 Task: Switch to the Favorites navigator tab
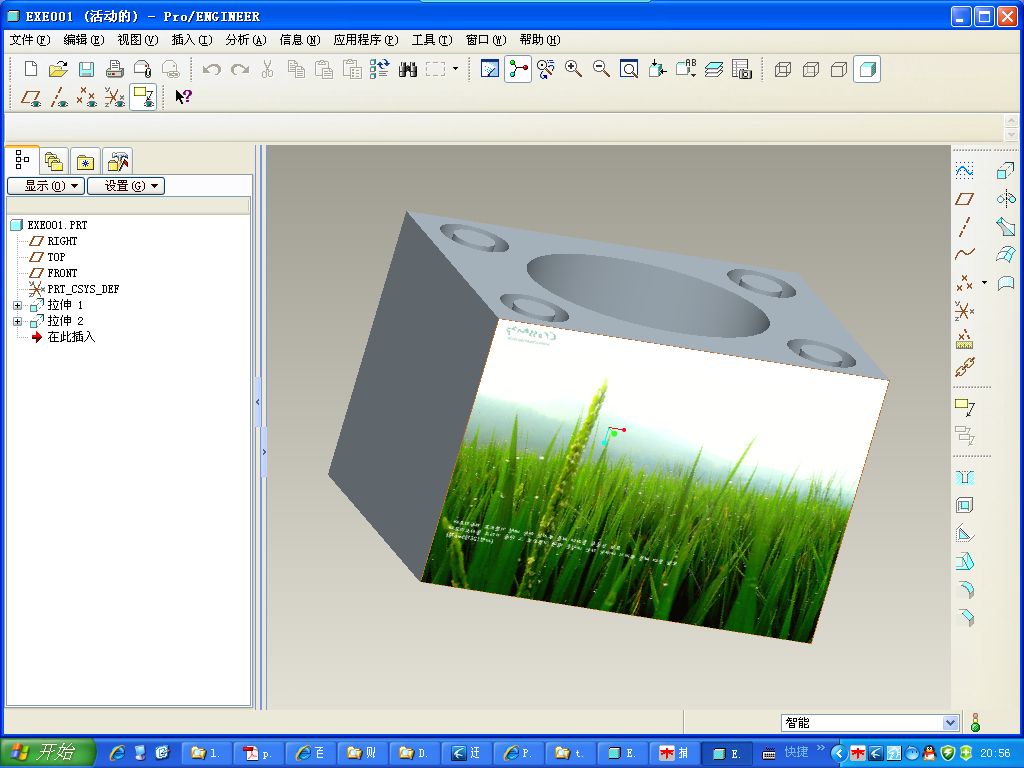pyautogui.click(x=85, y=161)
